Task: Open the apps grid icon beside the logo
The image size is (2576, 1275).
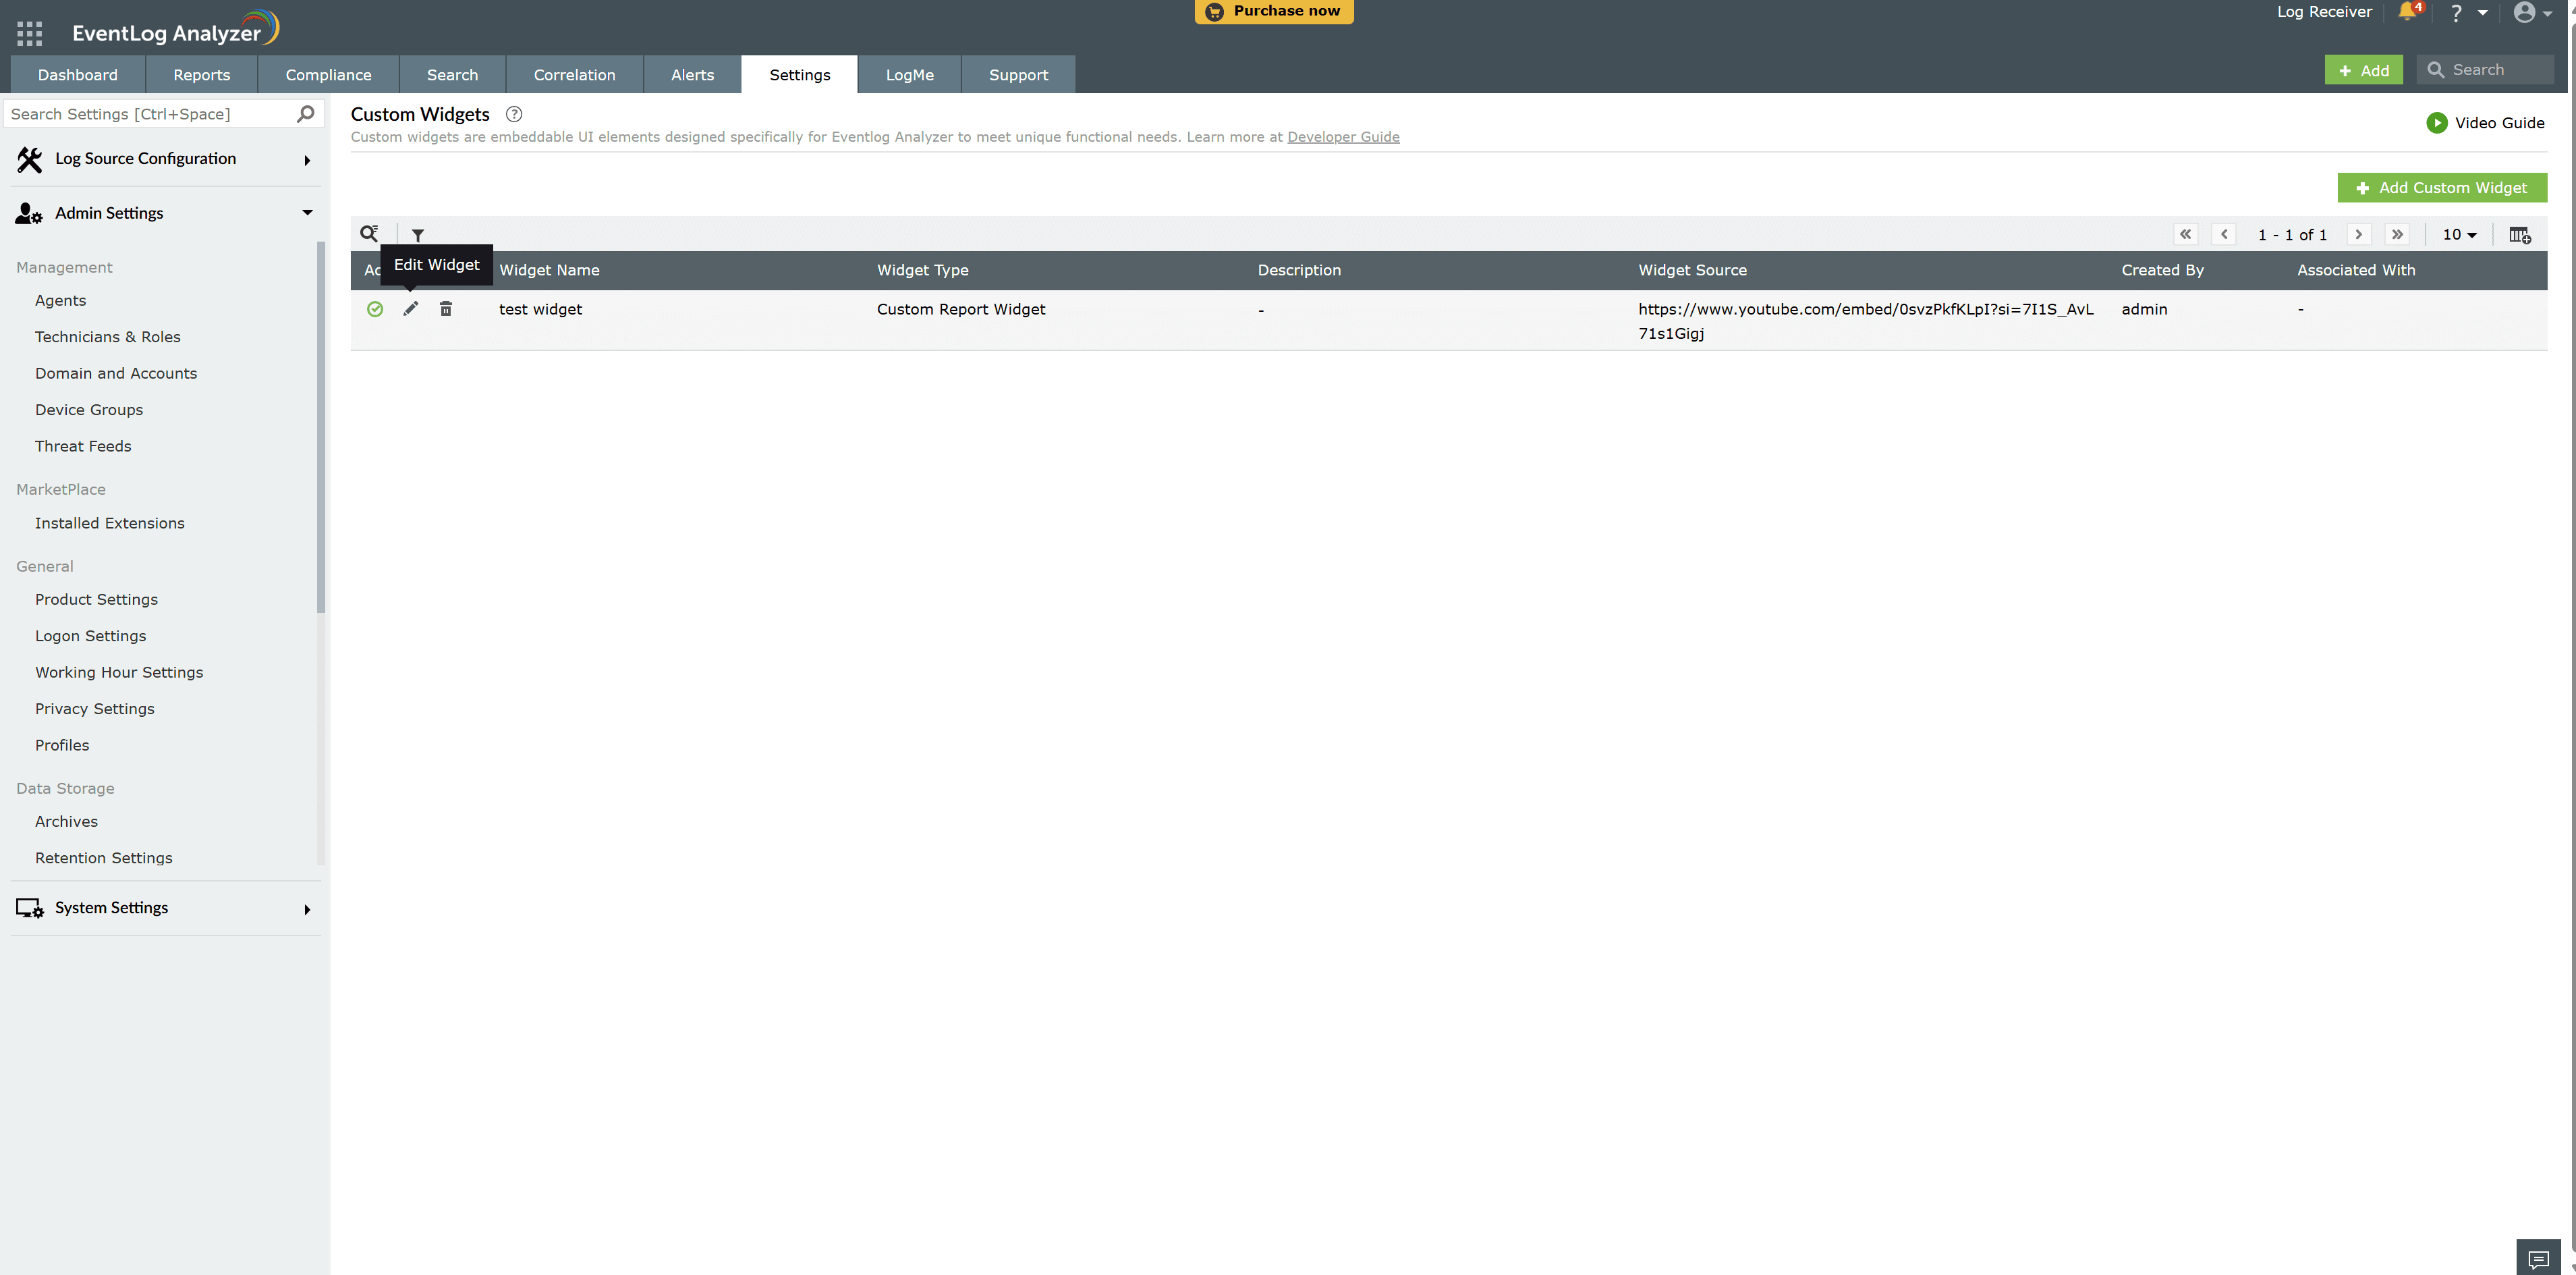Action: point(29,32)
